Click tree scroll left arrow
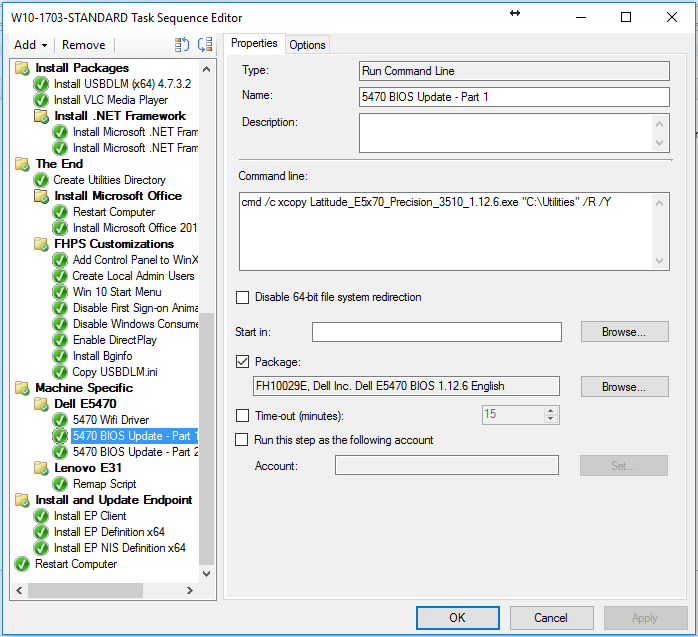 (19, 591)
